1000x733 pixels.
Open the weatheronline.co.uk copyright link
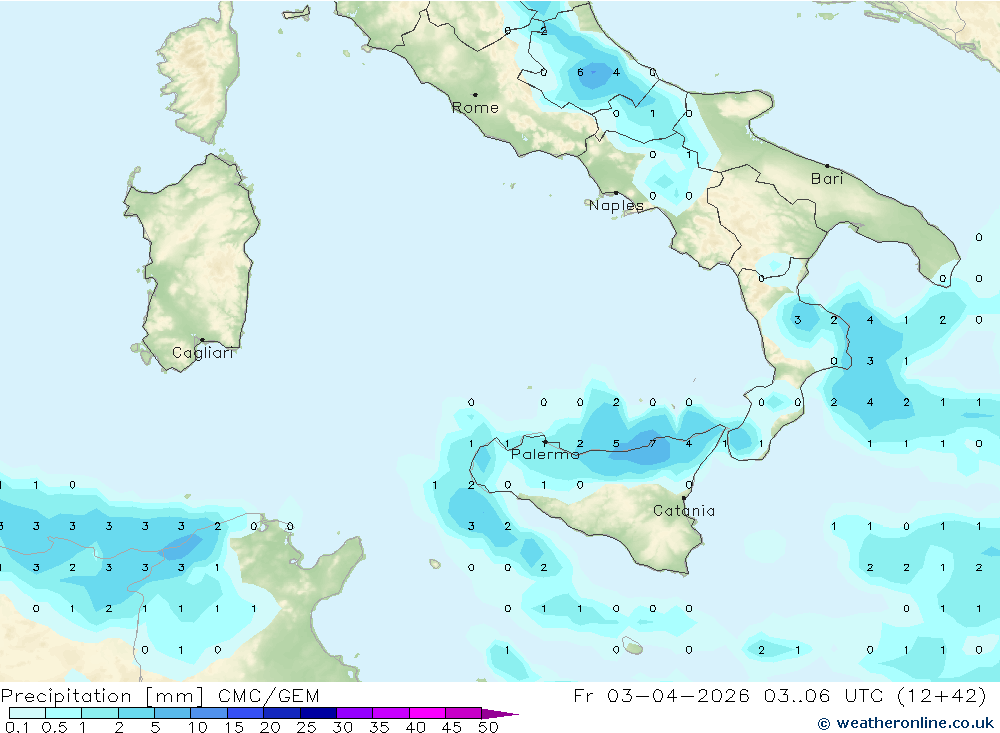(x=906, y=723)
